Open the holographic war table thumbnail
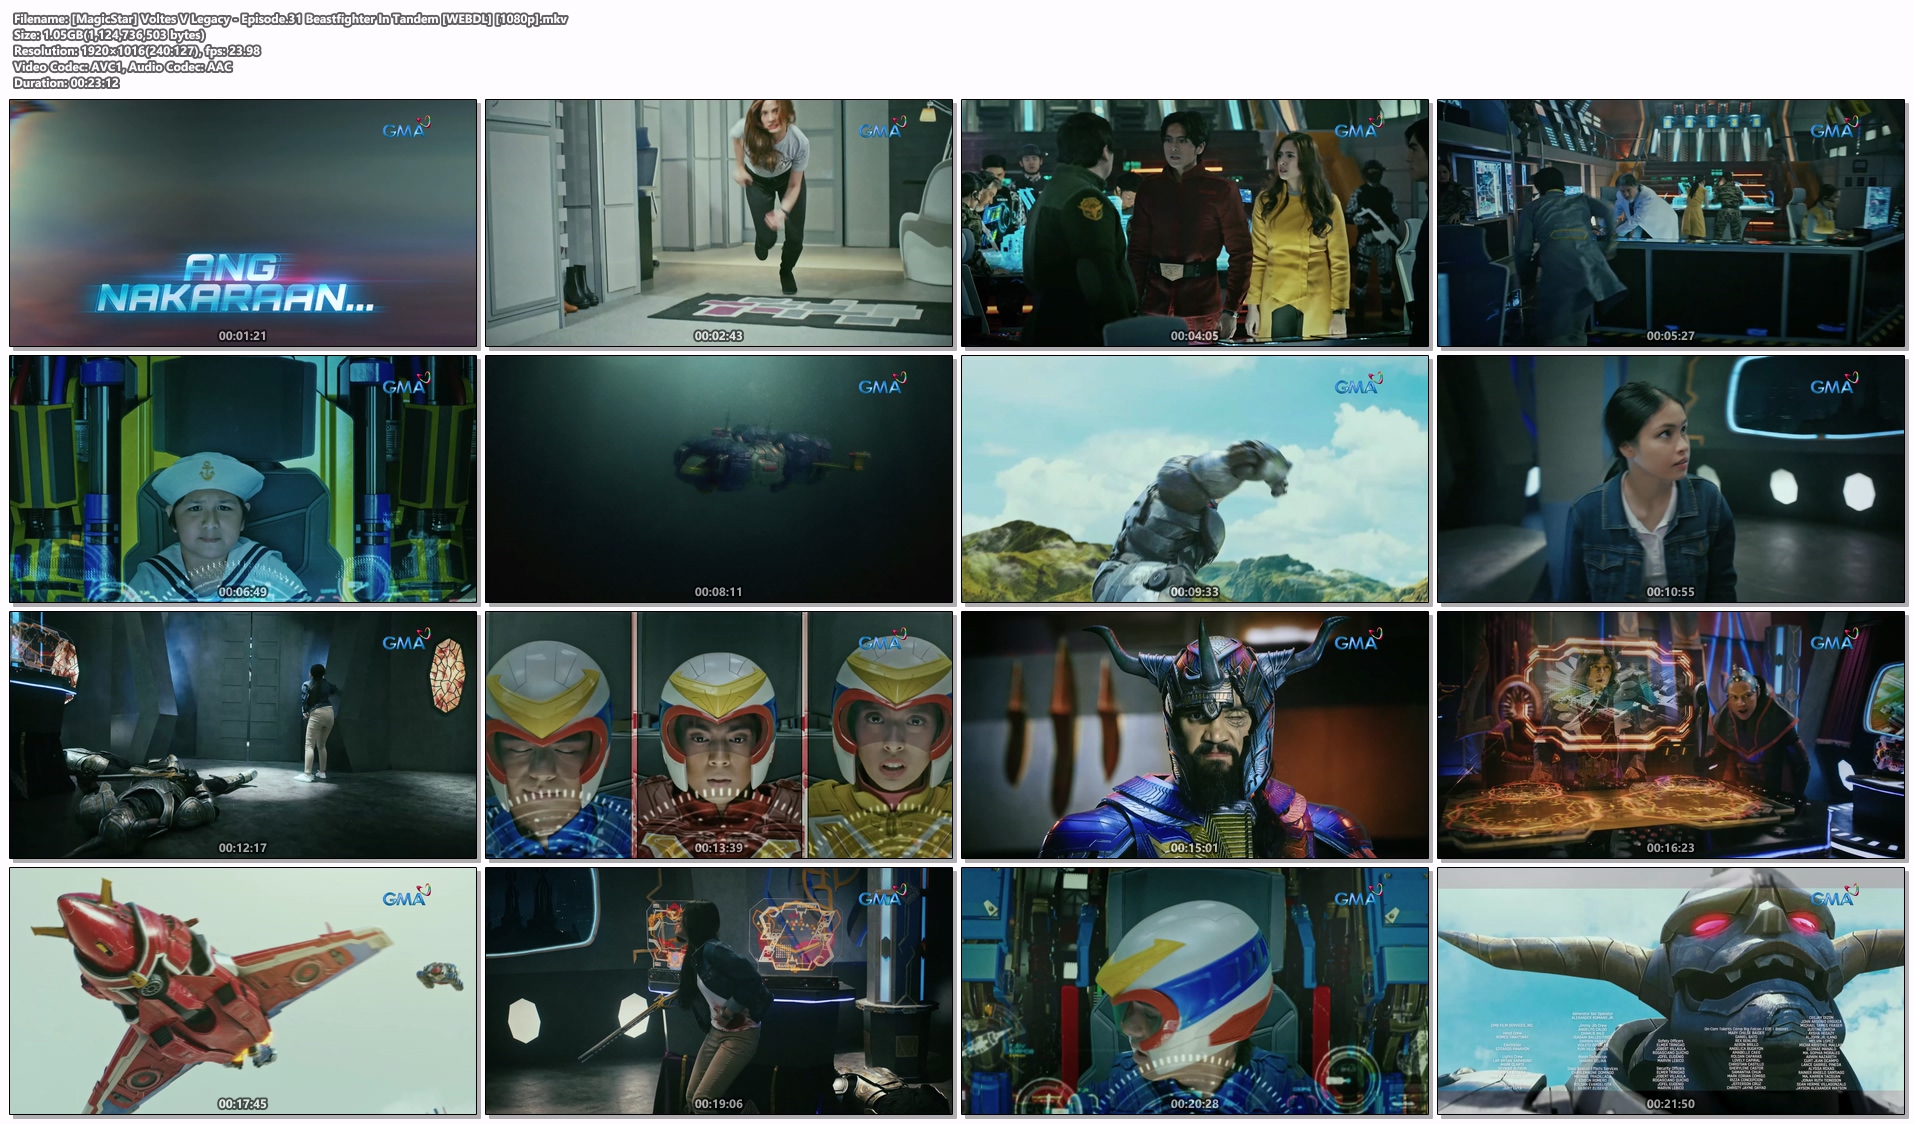 coord(1671,734)
